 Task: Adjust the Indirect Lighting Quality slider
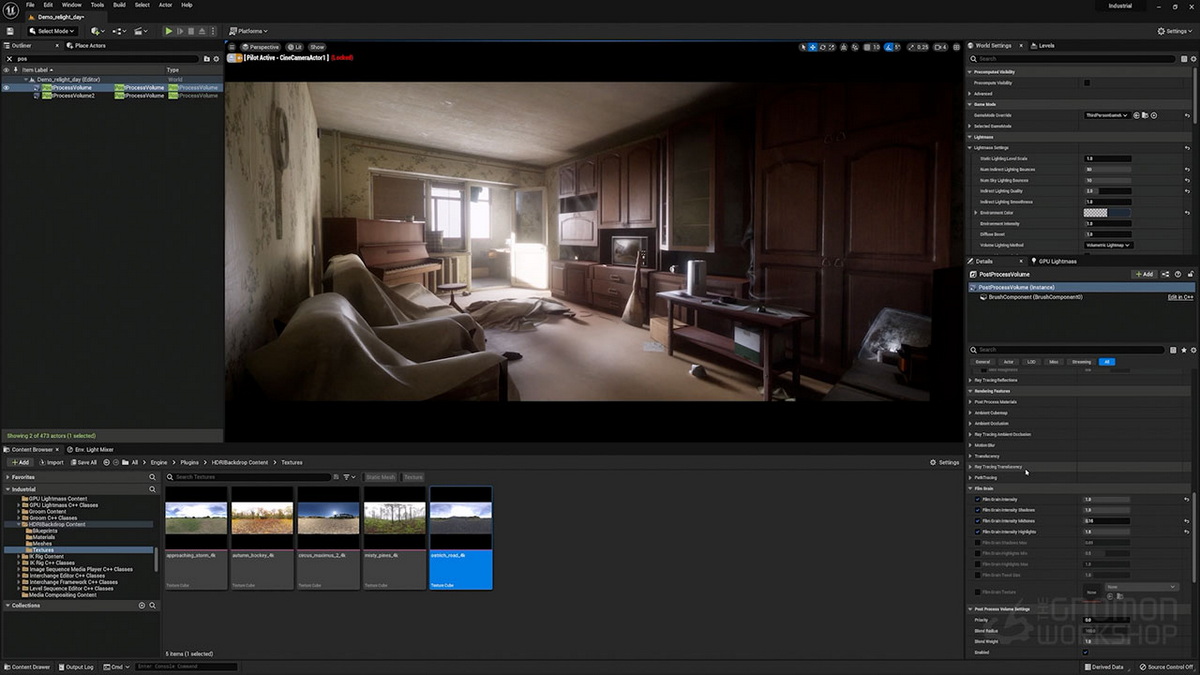point(1108,191)
